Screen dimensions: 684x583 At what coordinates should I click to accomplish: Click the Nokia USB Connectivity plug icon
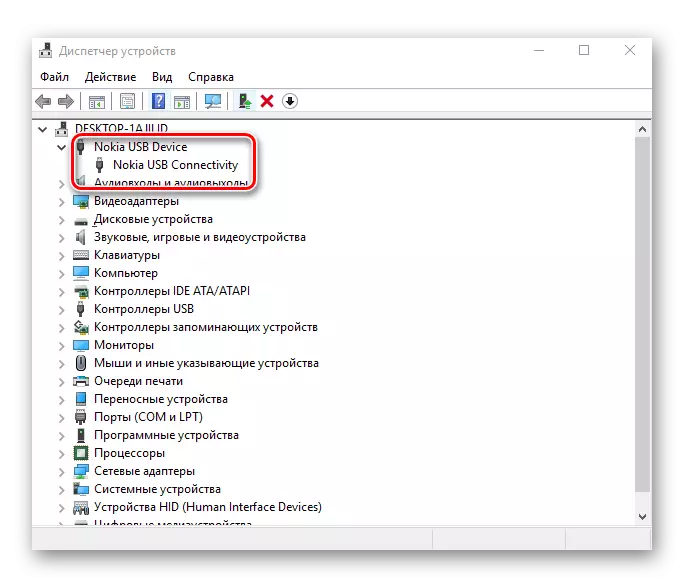[x=99, y=165]
